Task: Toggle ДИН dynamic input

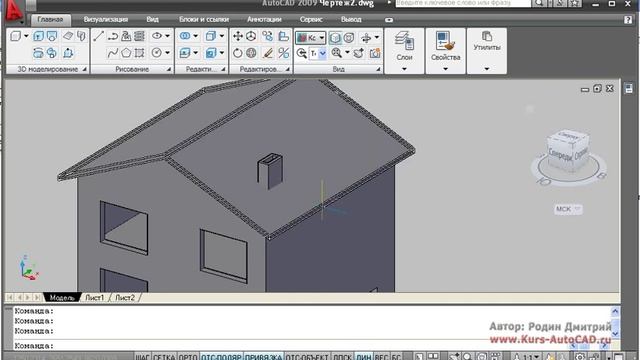Action: click(x=364, y=357)
